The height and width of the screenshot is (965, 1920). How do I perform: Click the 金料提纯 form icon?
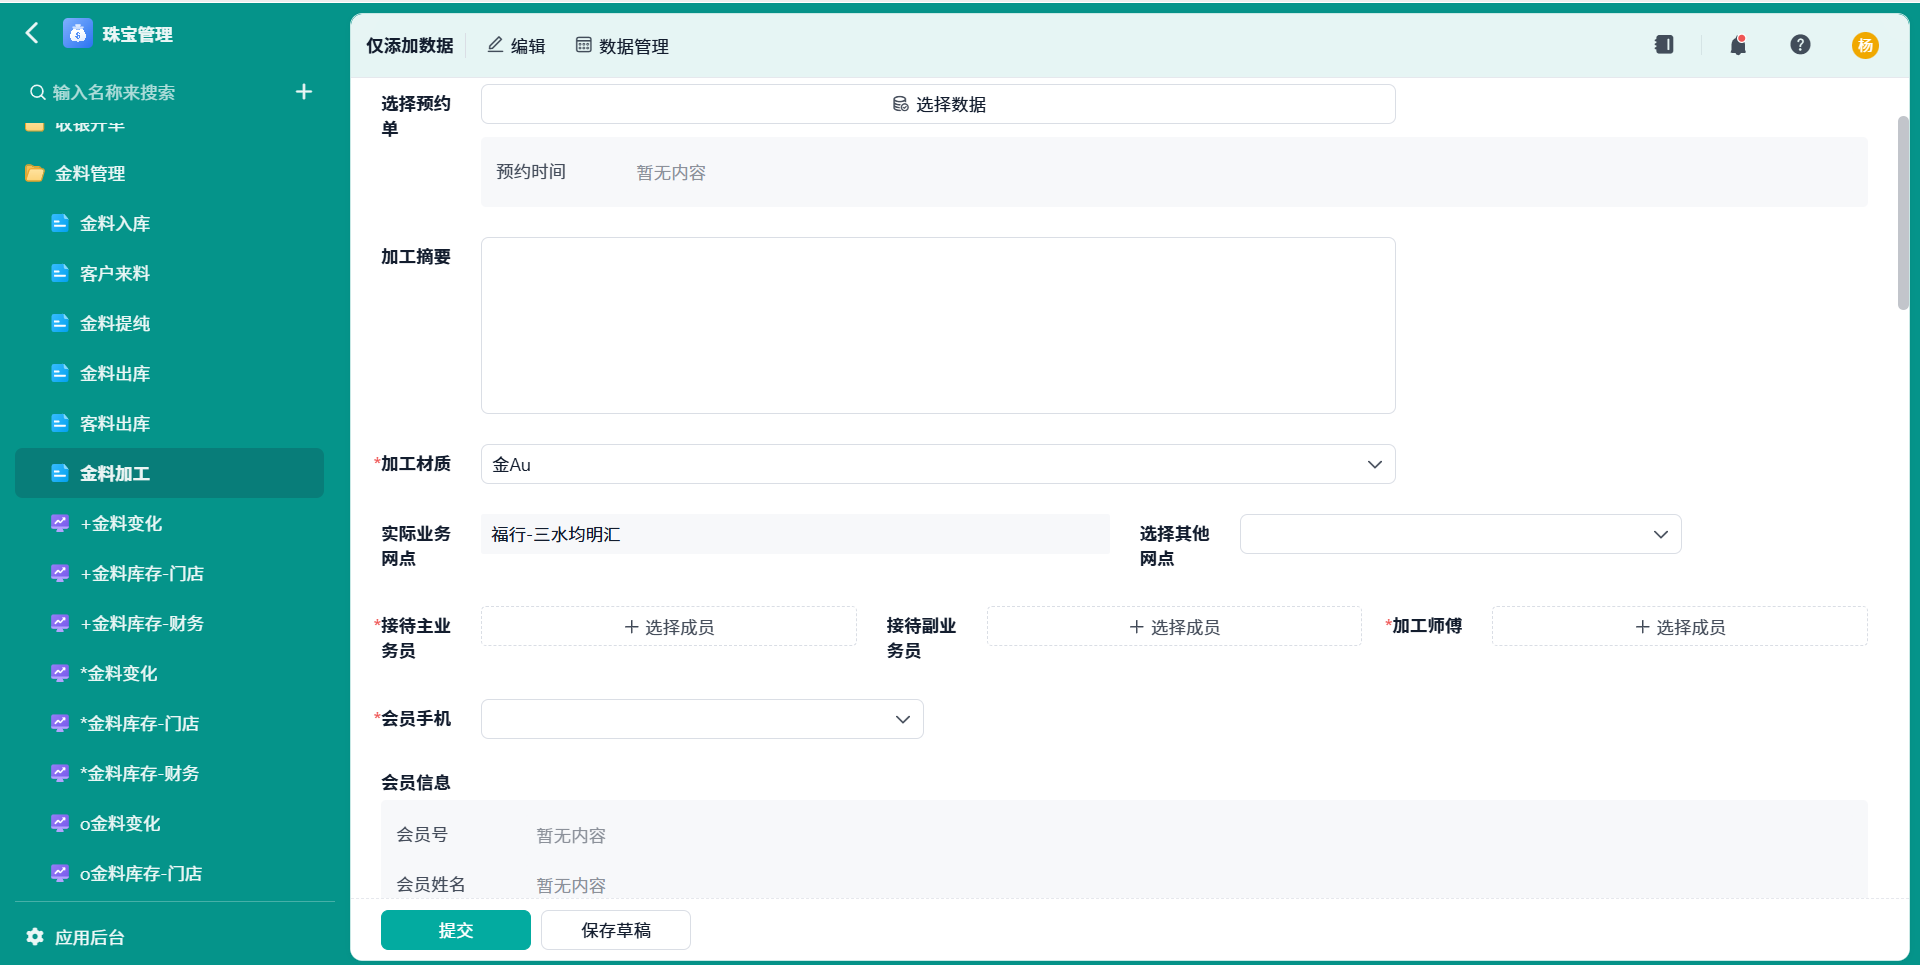(60, 323)
